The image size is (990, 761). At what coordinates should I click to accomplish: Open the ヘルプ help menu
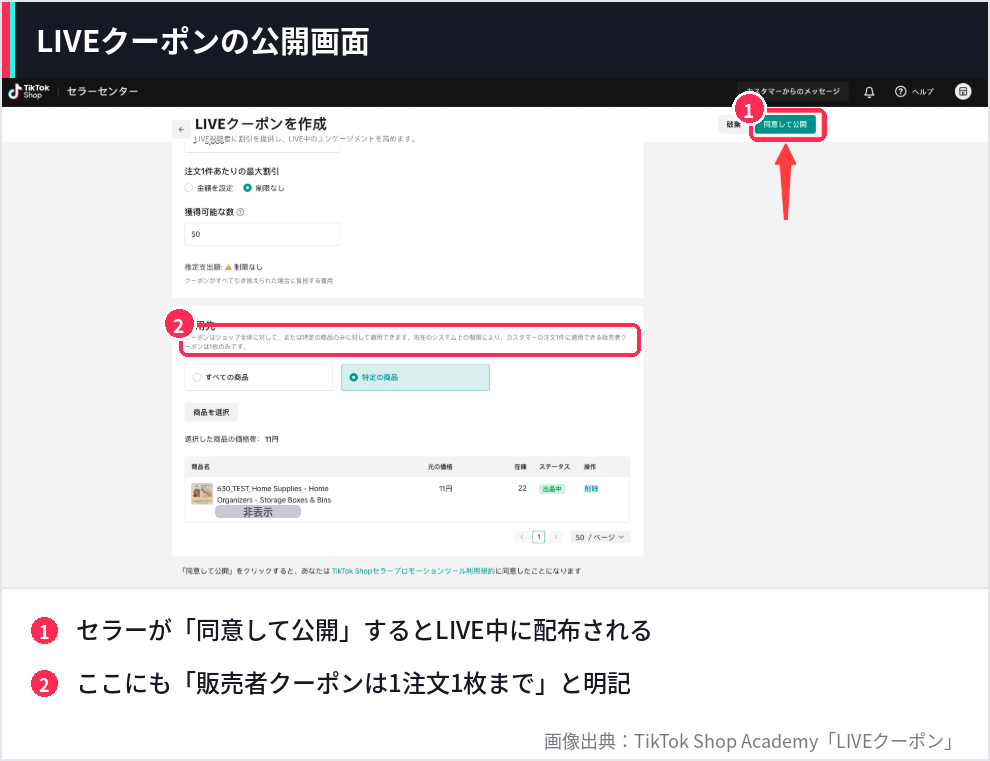pyautogui.click(x=914, y=92)
